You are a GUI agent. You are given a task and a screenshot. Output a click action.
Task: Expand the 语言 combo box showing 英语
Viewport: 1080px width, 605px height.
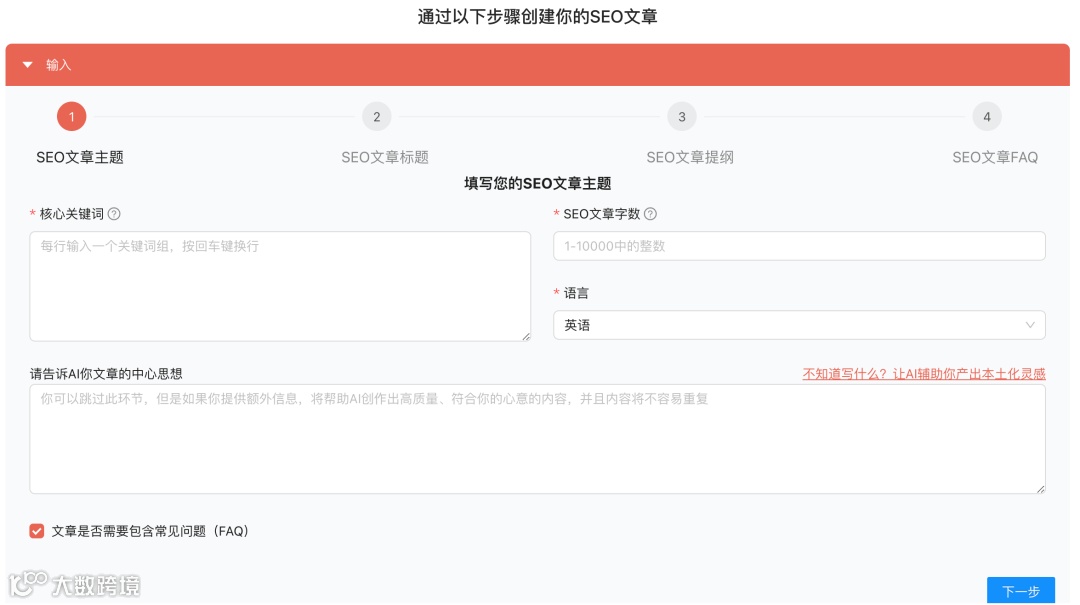tap(798, 325)
